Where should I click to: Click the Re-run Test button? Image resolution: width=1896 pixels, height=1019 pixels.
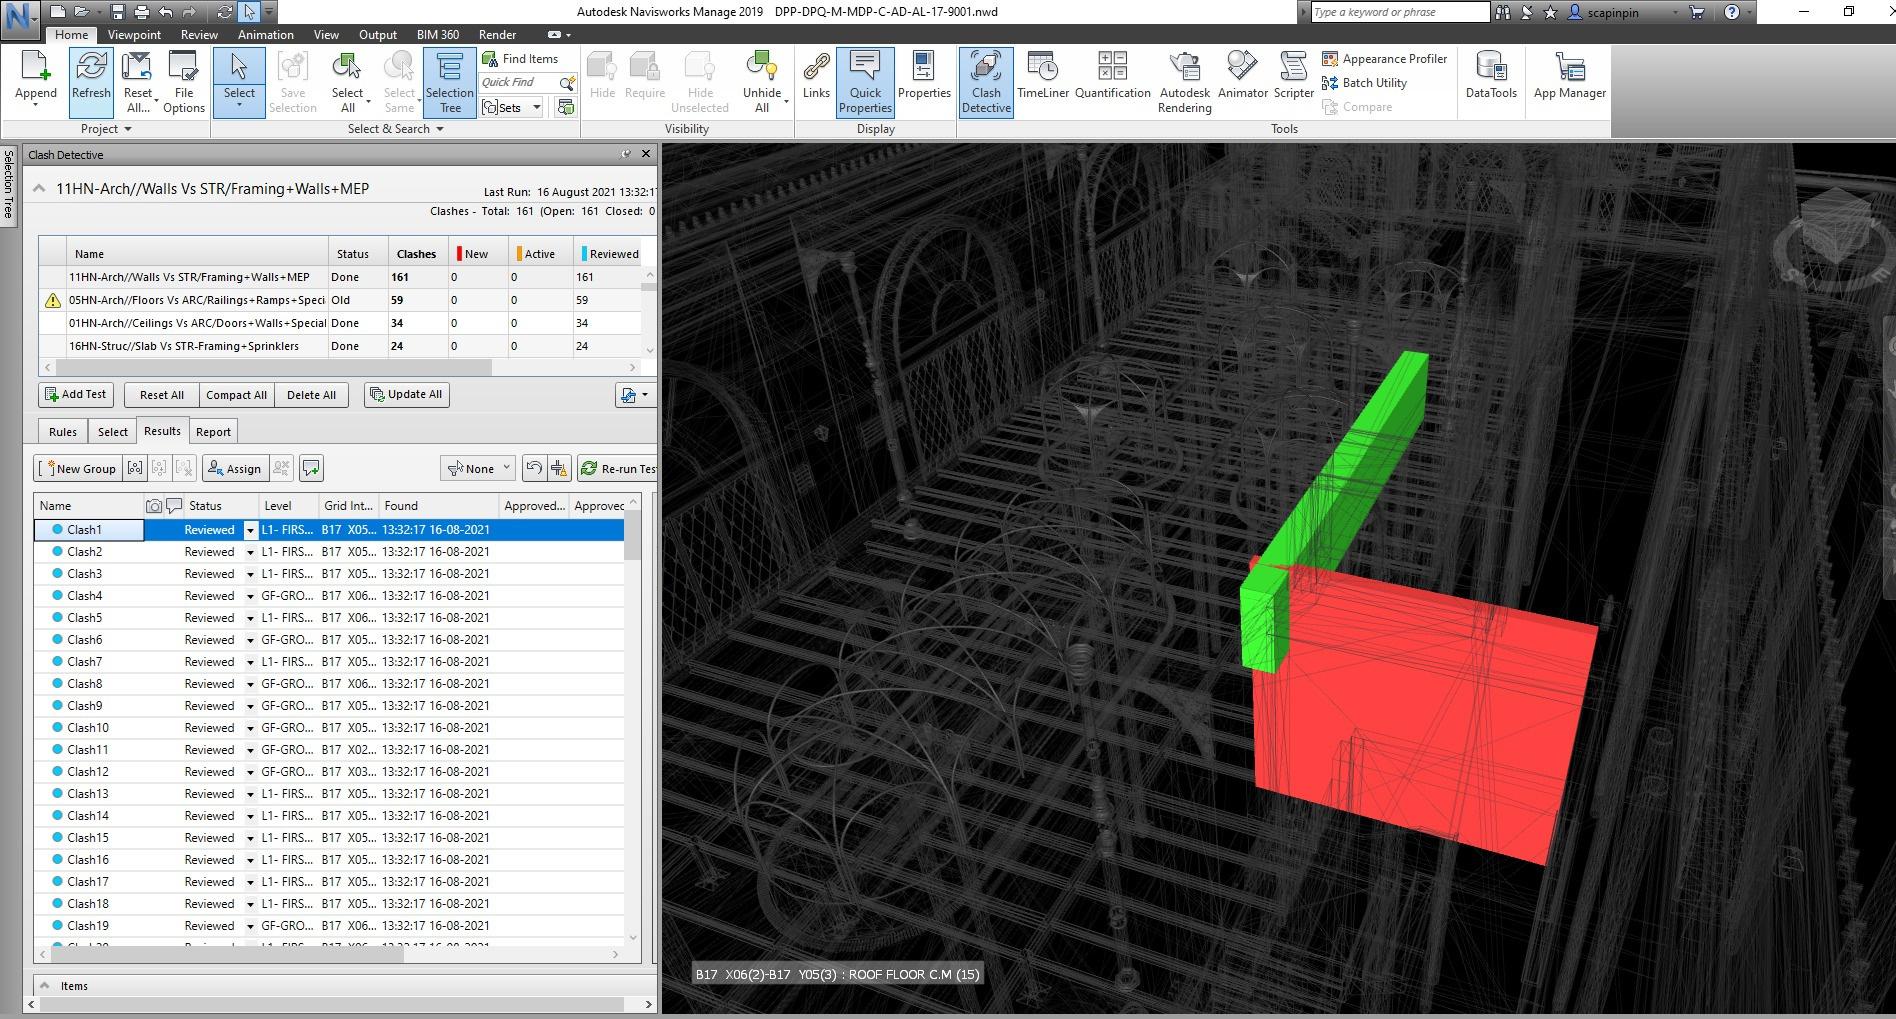(618, 468)
